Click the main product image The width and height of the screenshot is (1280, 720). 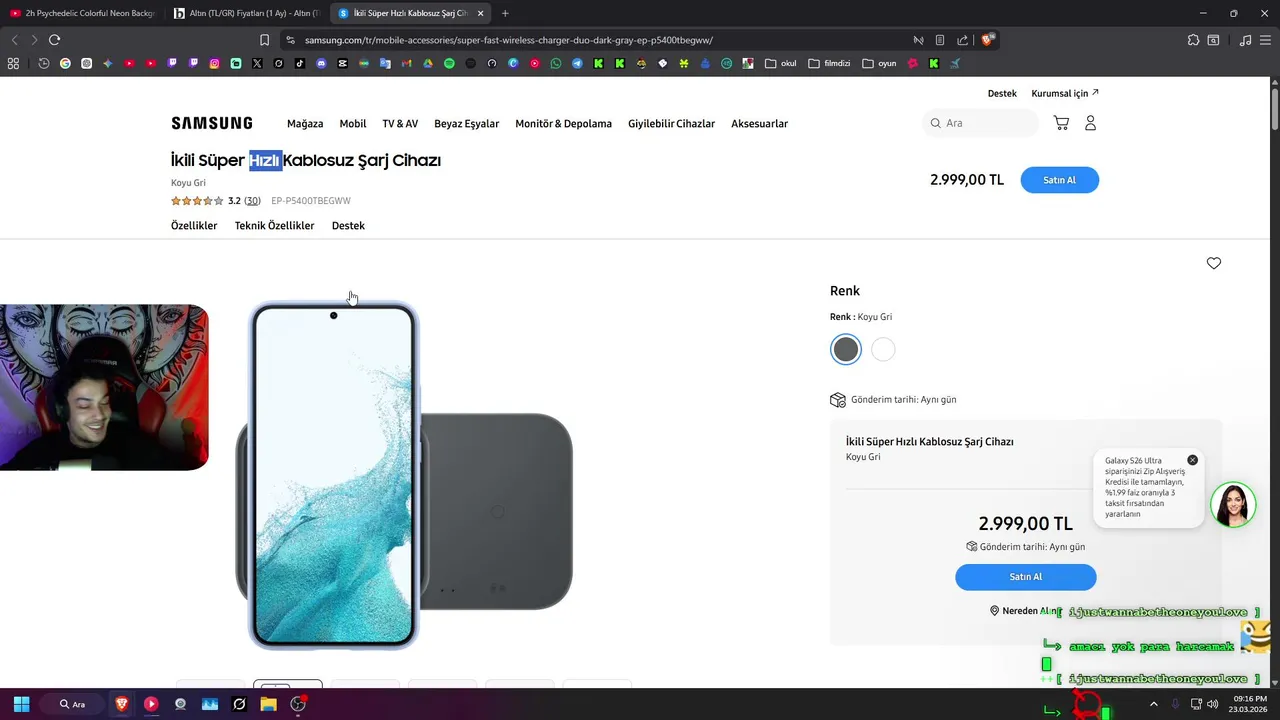(404, 475)
